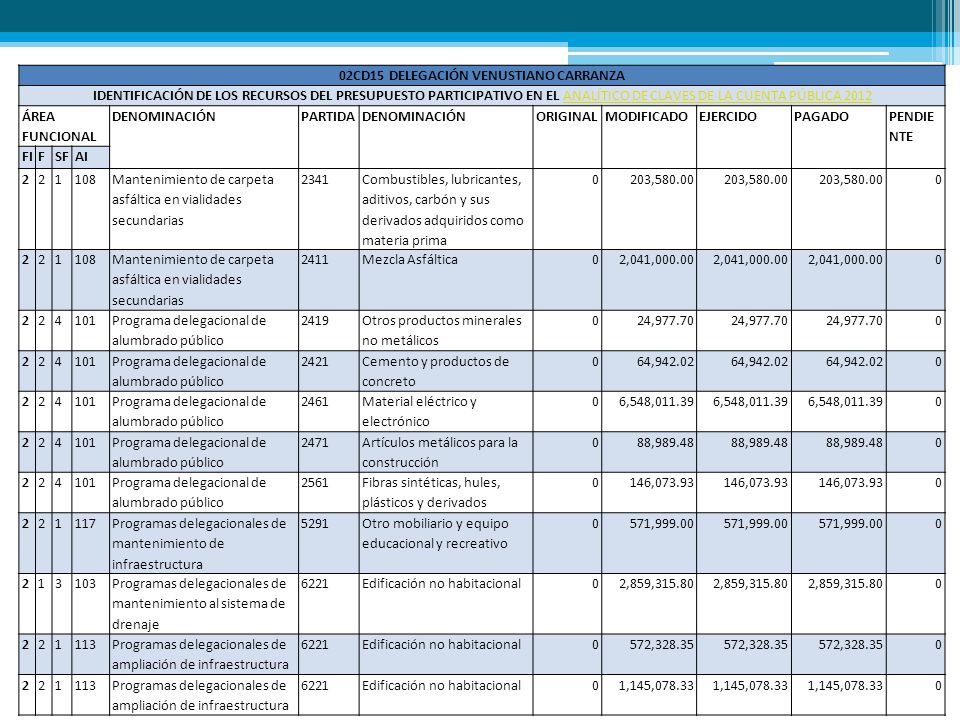
Task: Select modificado value 146,073.93
Action: (x=662, y=482)
